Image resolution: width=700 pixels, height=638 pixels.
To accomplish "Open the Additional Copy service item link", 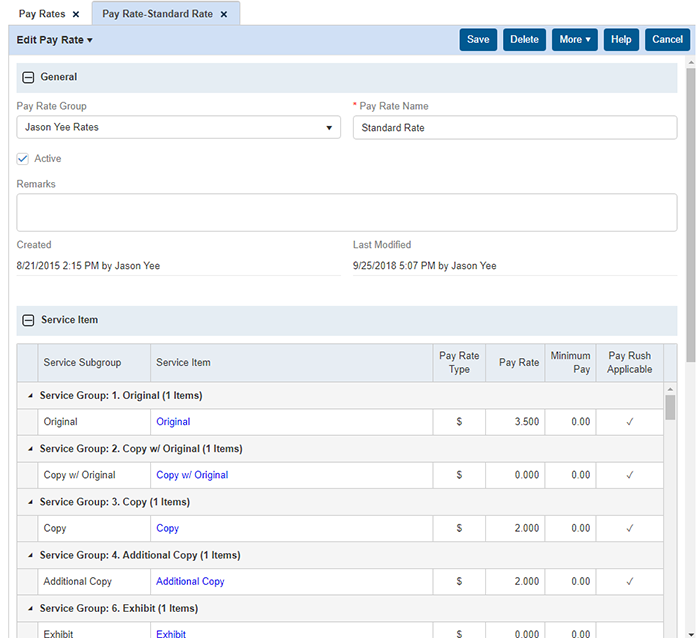I will click(x=190, y=581).
